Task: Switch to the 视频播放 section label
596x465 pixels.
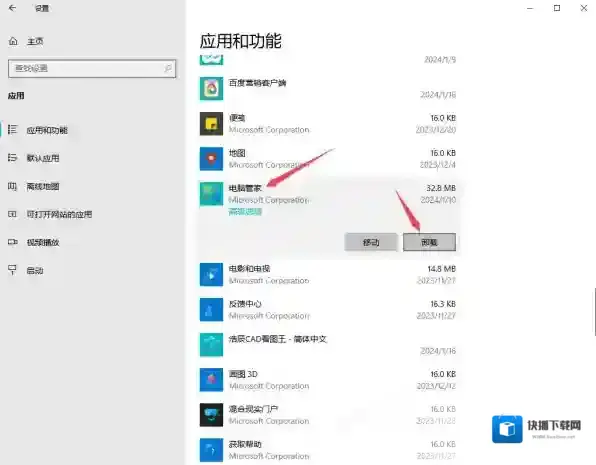Action: [43, 243]
